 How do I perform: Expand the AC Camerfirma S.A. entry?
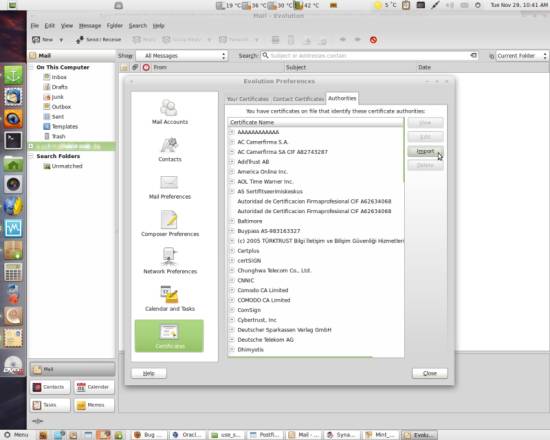coord(232,142)
